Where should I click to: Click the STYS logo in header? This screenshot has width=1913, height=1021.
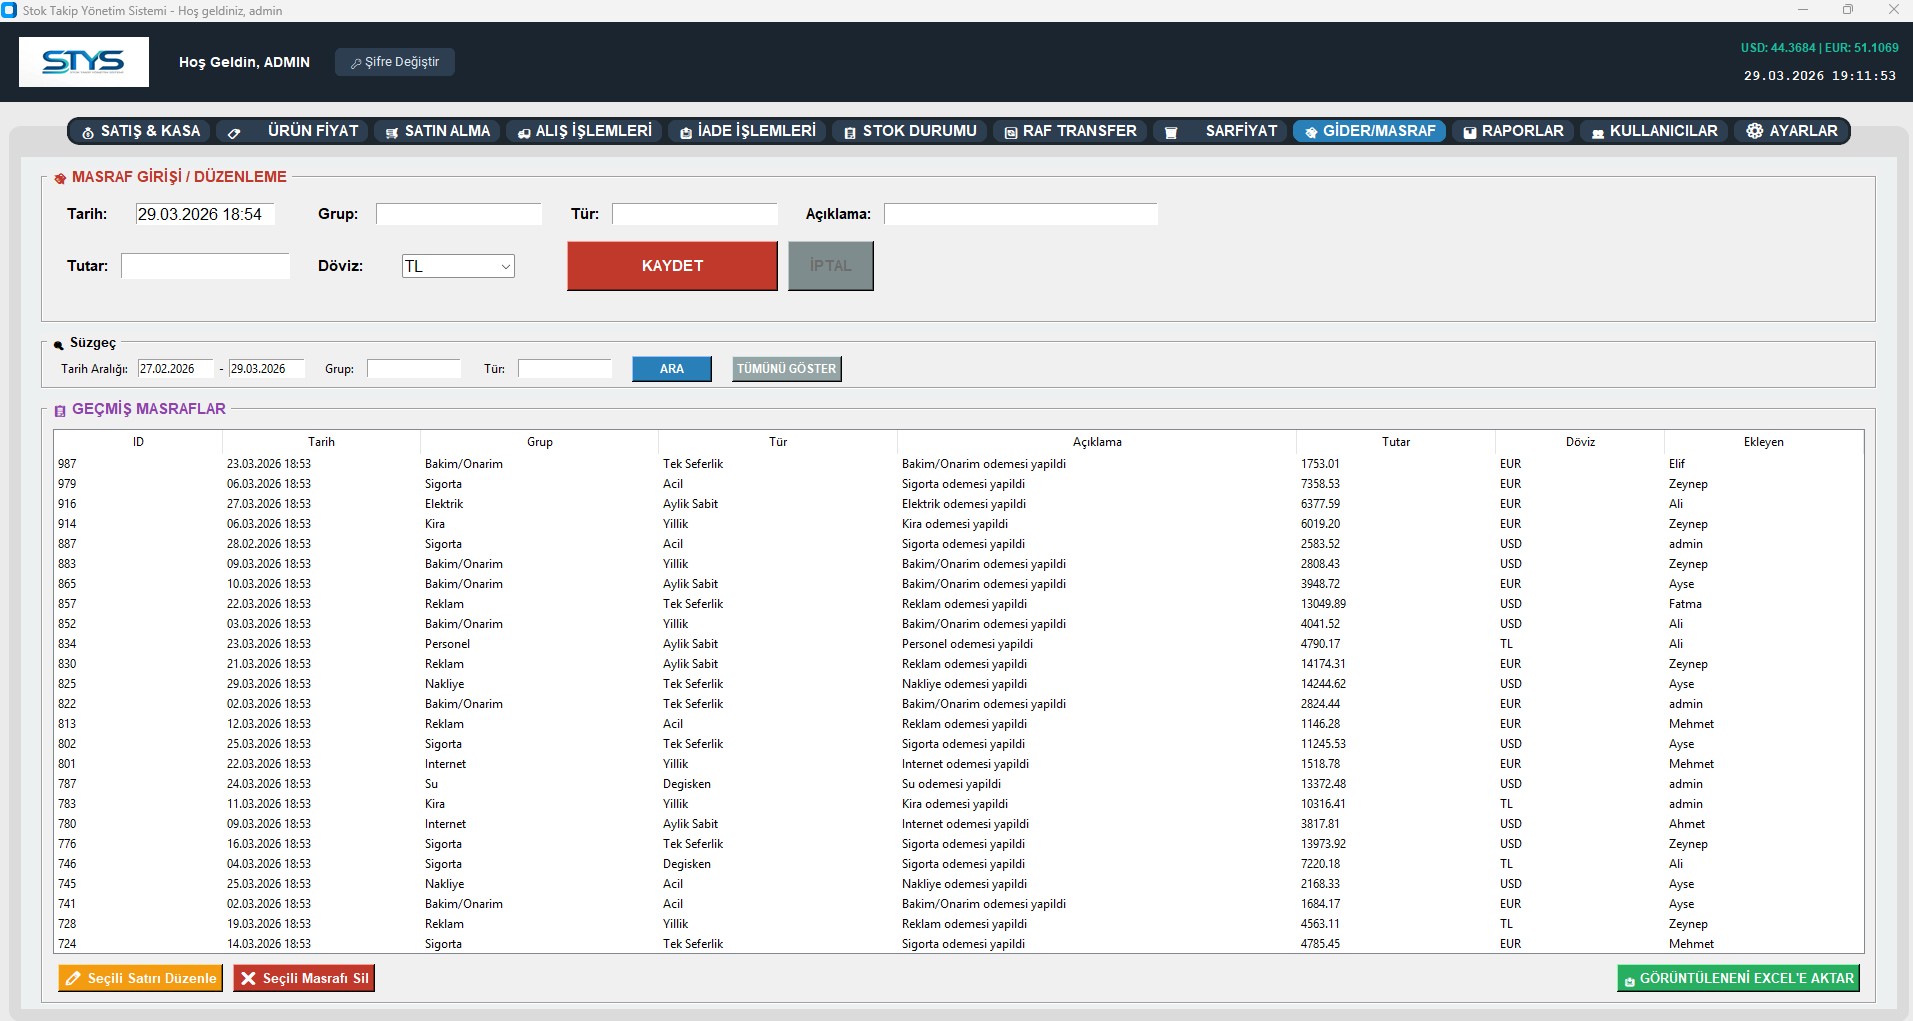(84, 62)
